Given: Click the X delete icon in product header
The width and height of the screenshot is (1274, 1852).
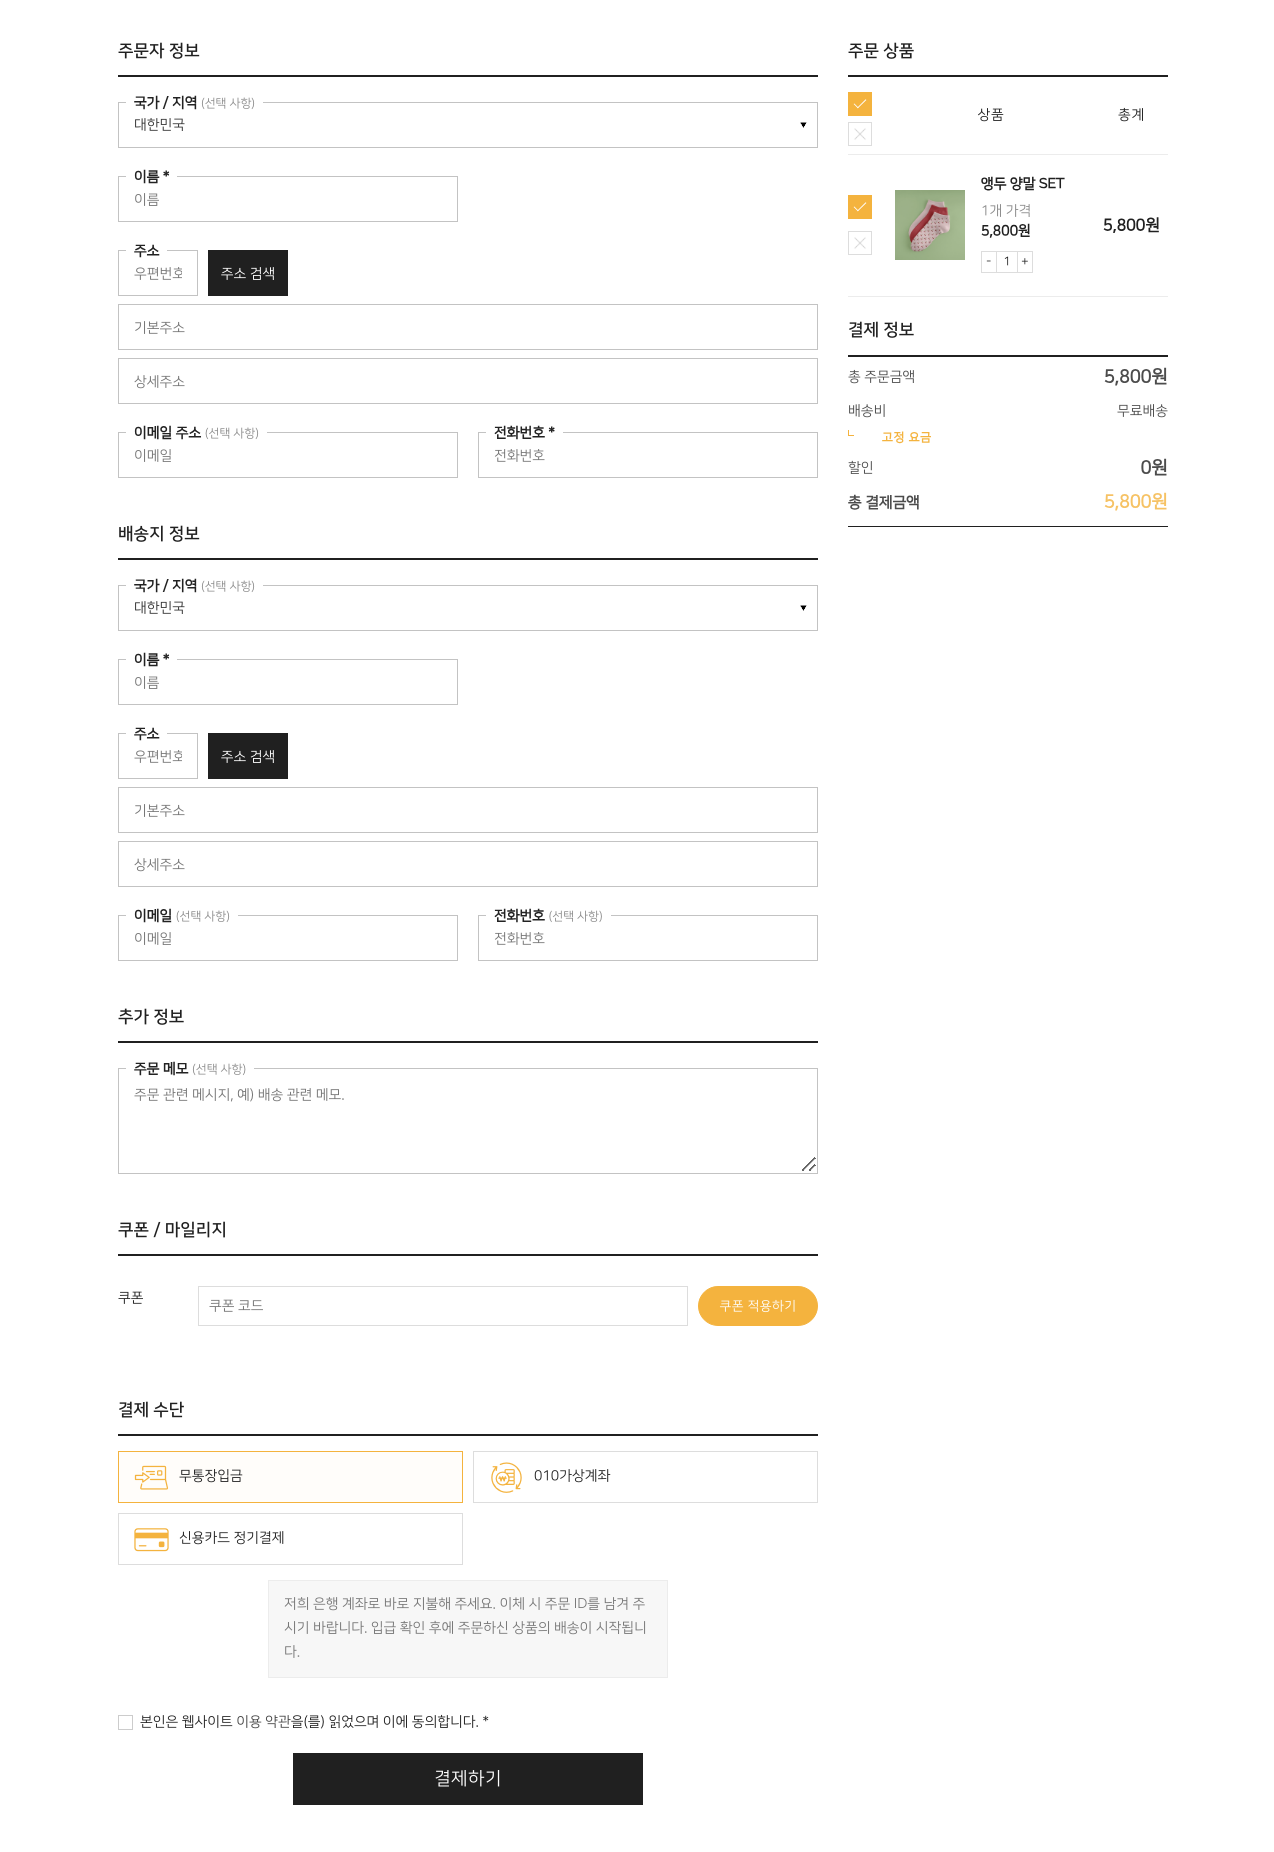Looking at the screenshot, I should 860,134.
